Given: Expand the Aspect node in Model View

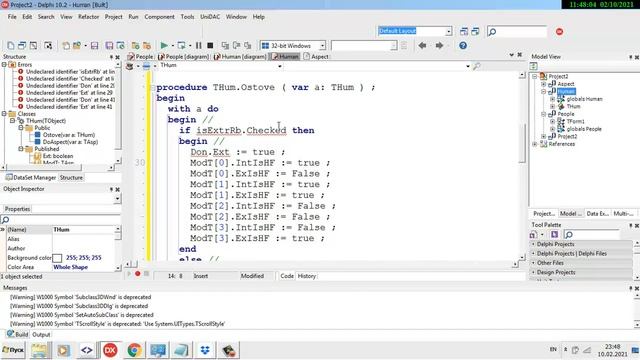Looking at the screenshot, I should [x=543, y=84].
